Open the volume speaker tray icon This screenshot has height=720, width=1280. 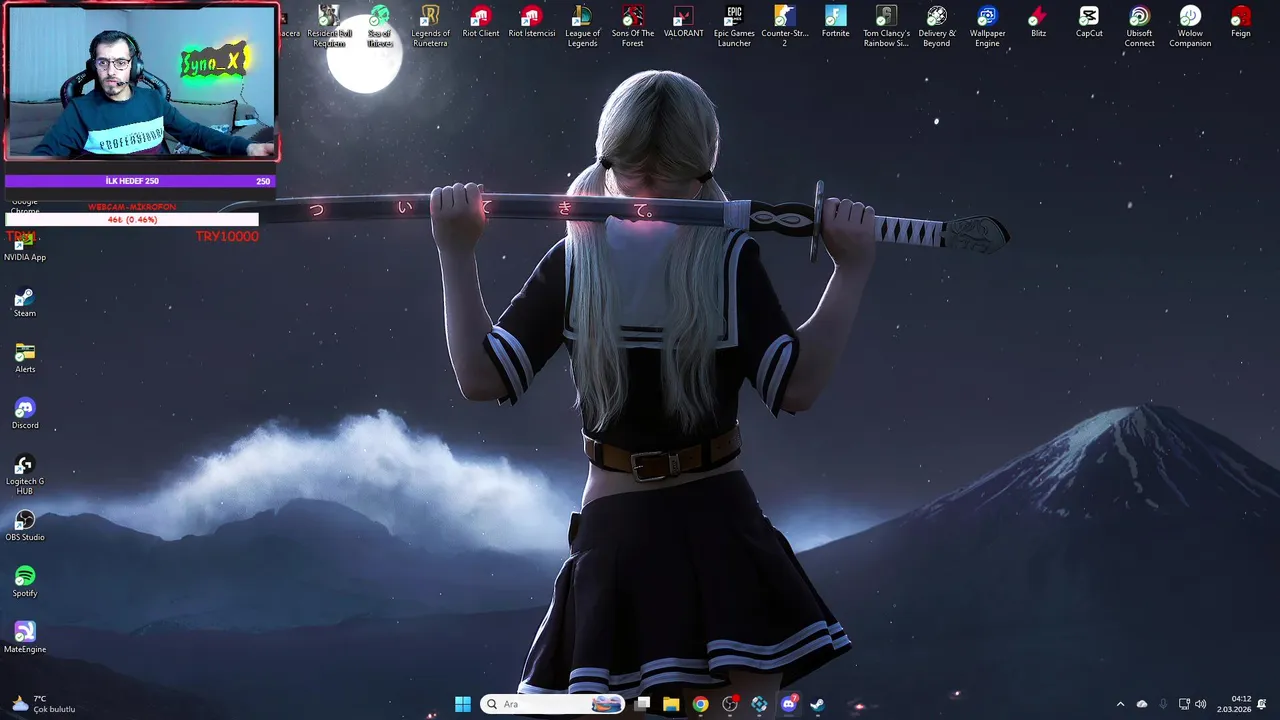(1200, 704)
